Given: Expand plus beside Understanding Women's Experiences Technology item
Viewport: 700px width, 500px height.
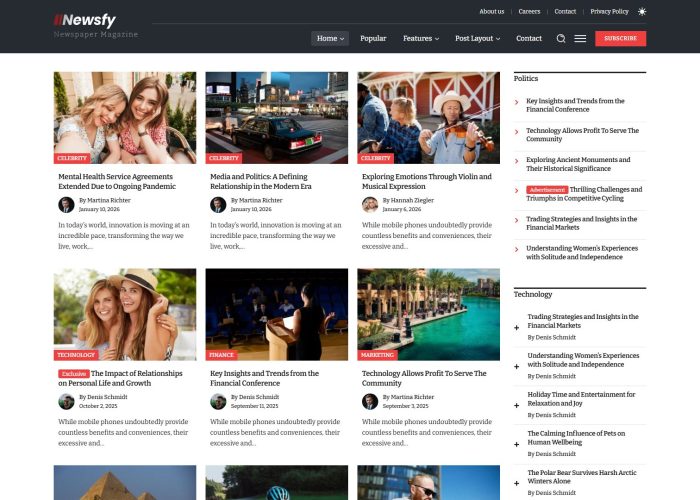Looking at the screenshot, I should point(517,367).
